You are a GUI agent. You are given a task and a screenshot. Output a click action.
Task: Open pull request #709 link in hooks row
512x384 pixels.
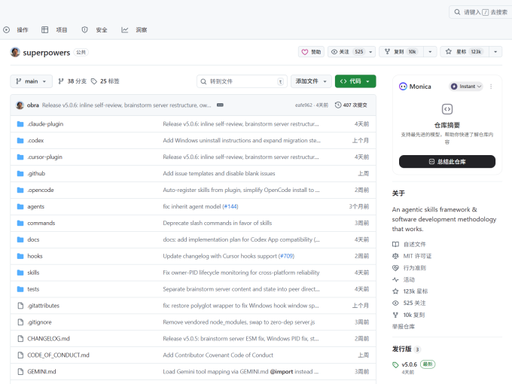click(286, 256)
